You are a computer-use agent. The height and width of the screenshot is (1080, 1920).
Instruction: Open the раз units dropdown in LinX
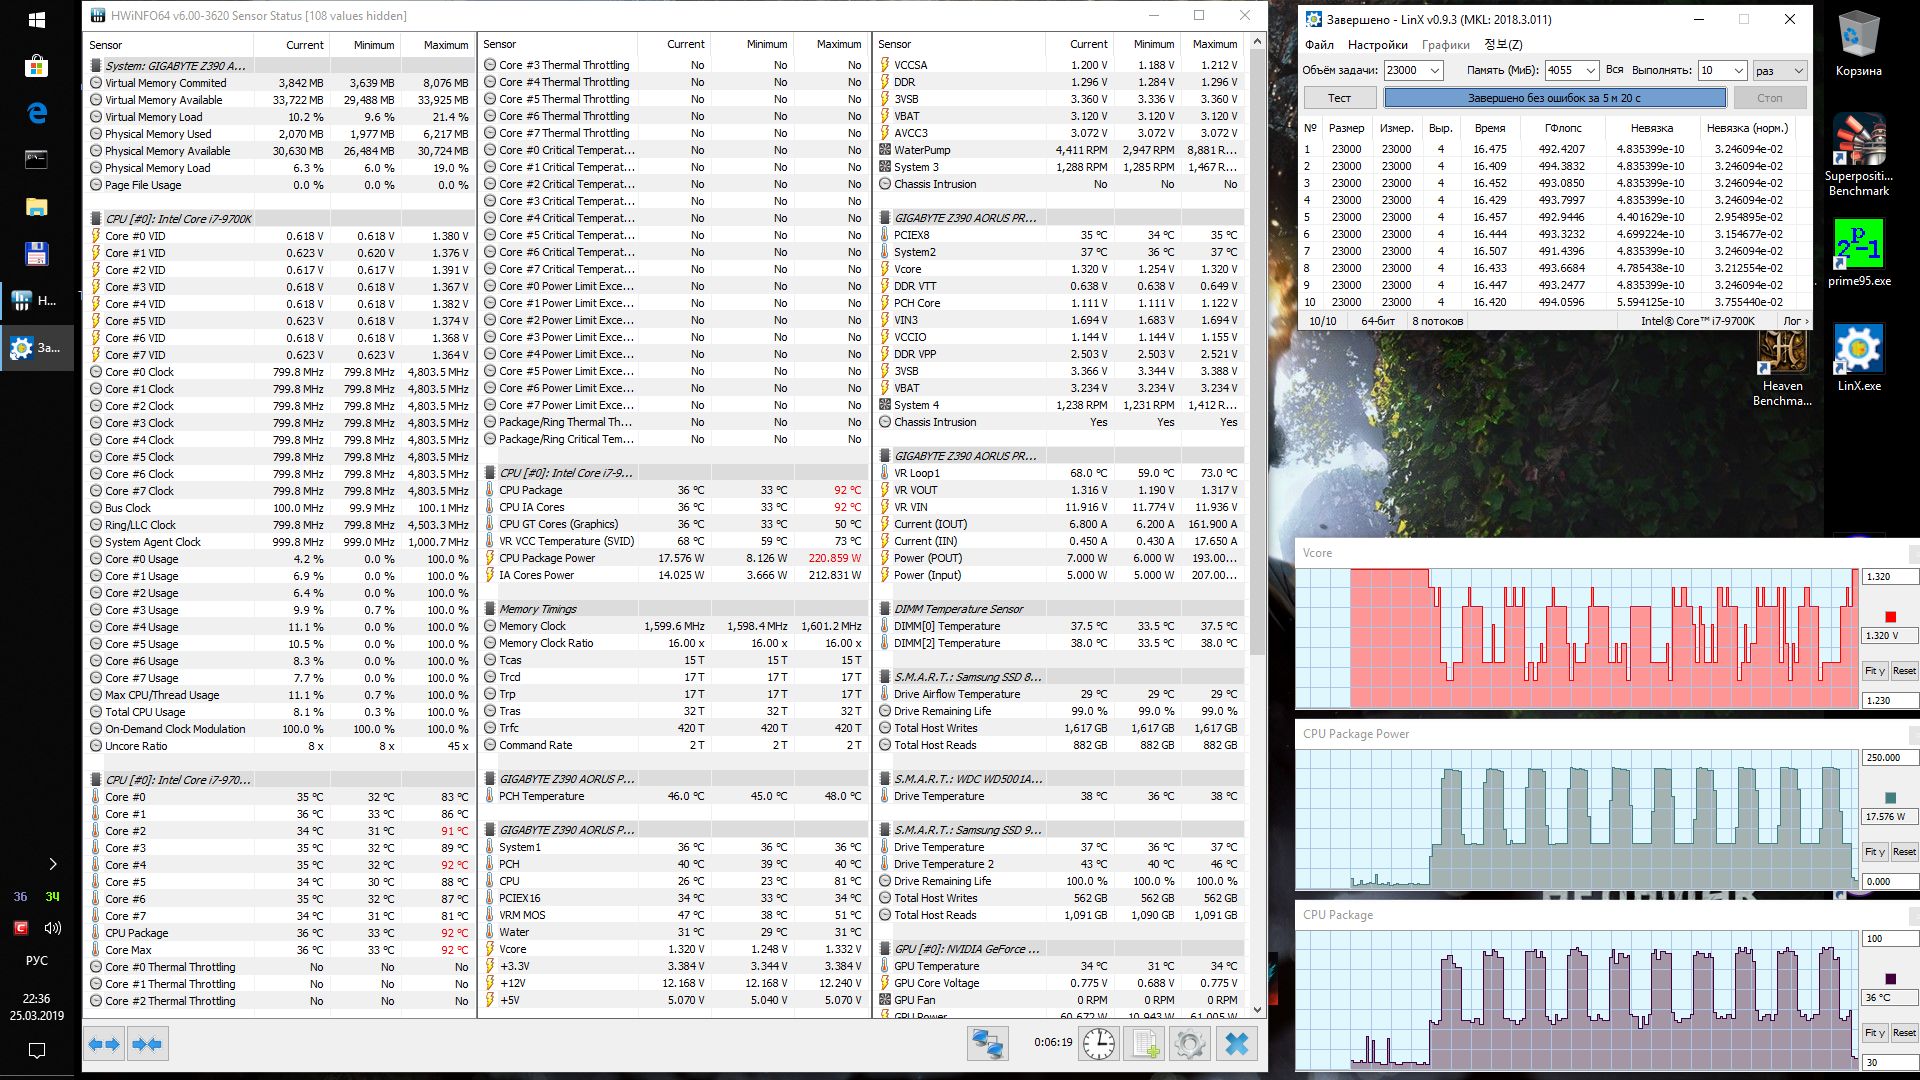(1797, 70)
